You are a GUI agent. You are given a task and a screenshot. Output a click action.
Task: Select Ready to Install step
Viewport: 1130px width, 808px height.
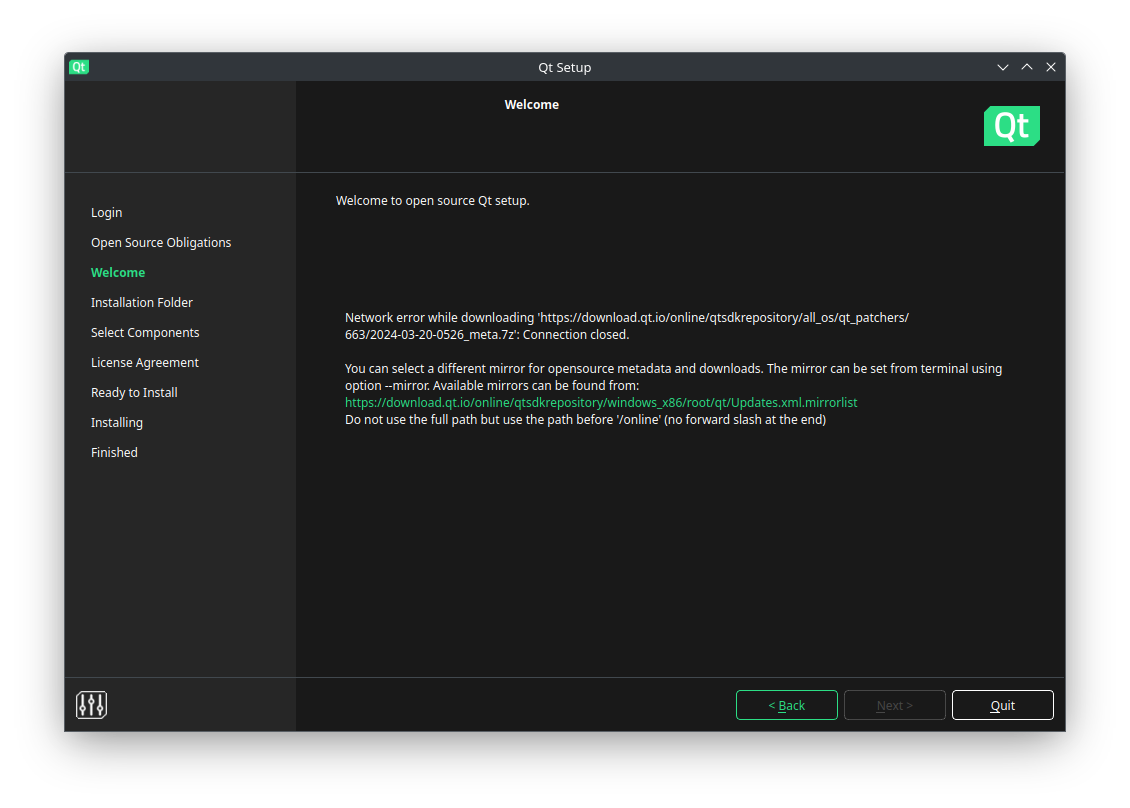[134, 393]
